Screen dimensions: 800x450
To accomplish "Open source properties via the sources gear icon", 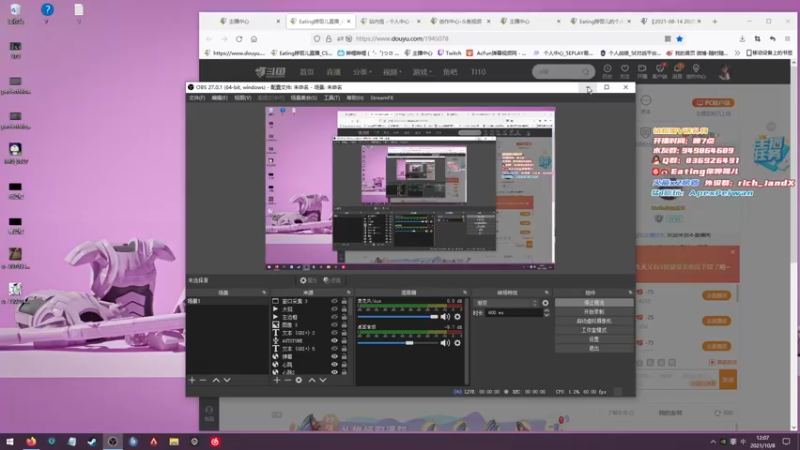I will coord(299,380).
